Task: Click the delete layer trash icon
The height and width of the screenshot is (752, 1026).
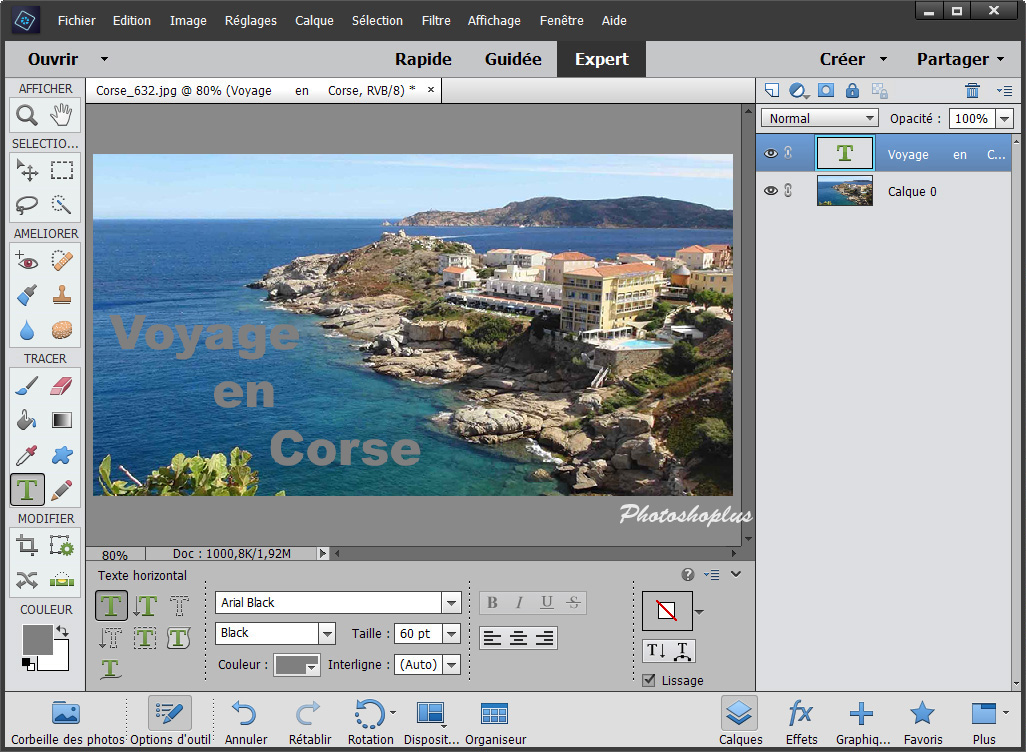Action: (972, 90)
